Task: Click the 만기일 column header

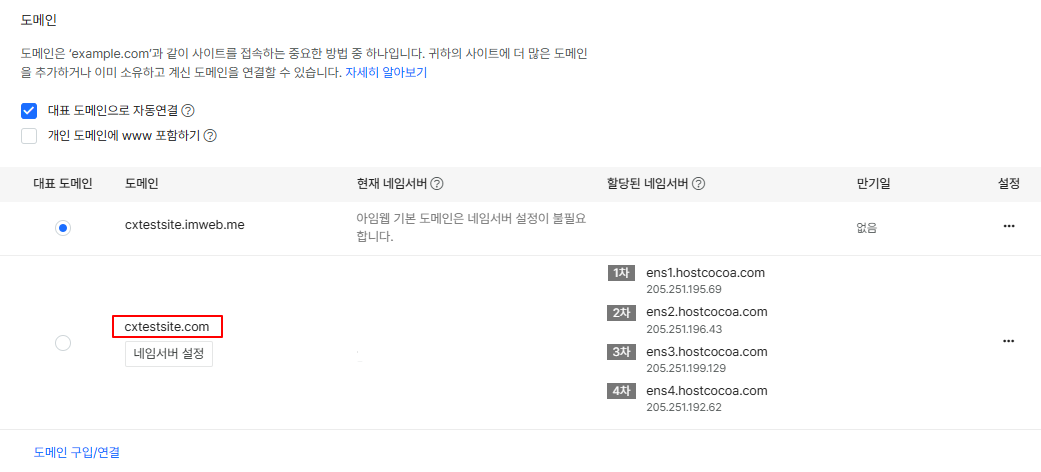Action: pos(873,184)
